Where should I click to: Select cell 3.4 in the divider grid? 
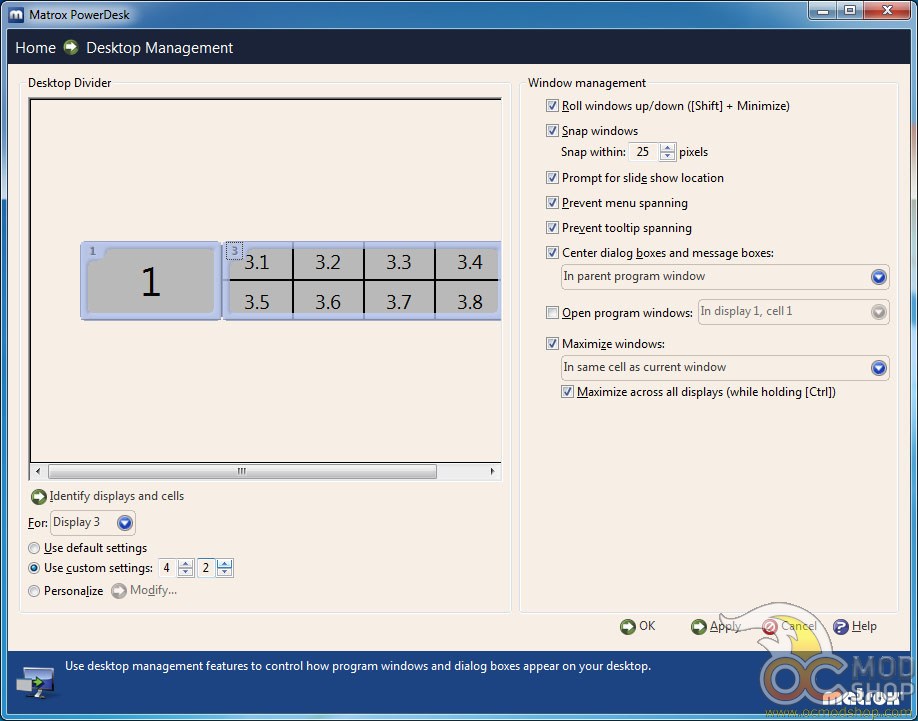pos(468,263)
